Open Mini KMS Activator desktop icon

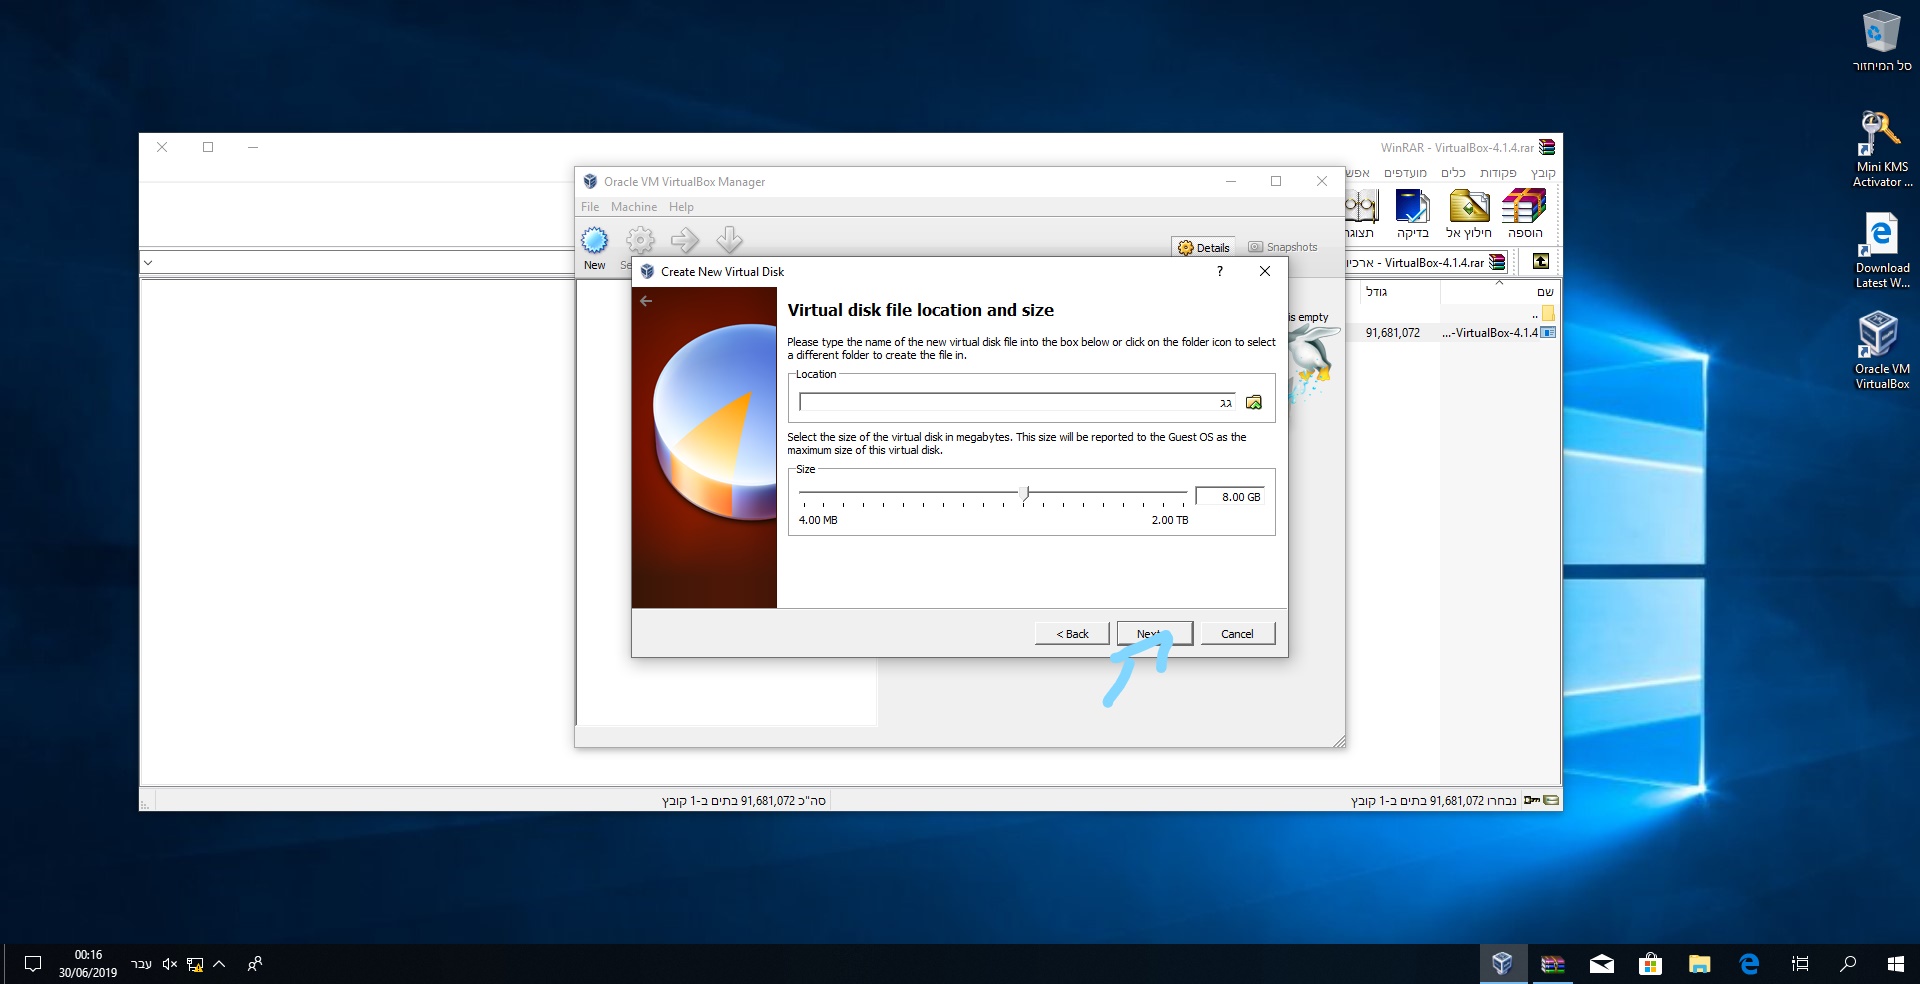pyautogui.click(x=1881, y=149)
